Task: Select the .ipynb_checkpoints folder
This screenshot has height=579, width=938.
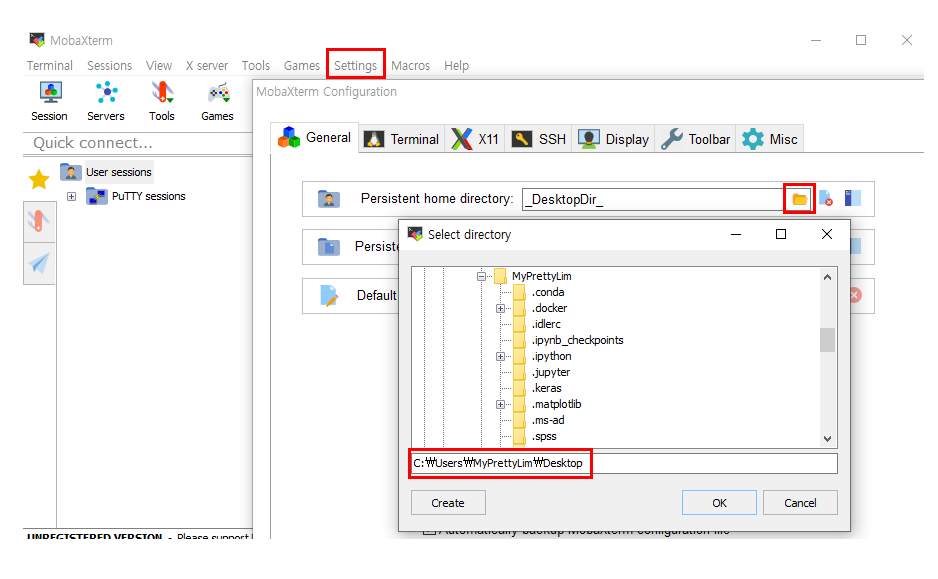Action: [x=577, y=340]
